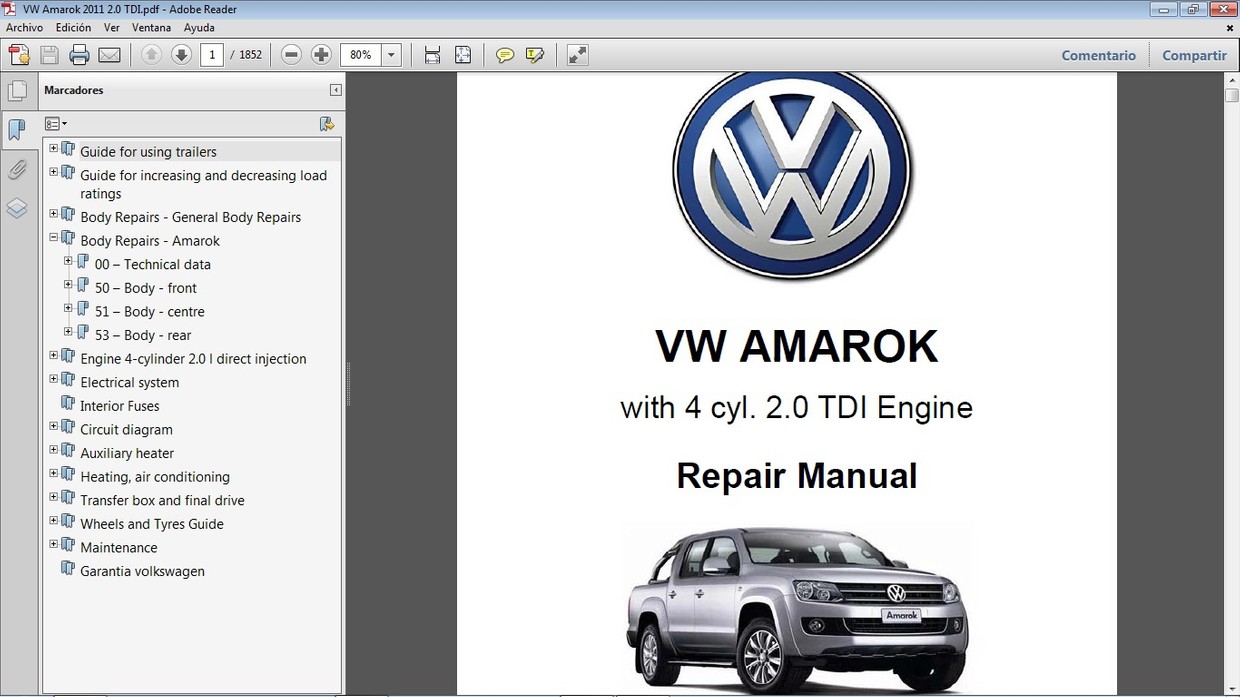Select Garantia volkswagen bookmark

(142, 571)
